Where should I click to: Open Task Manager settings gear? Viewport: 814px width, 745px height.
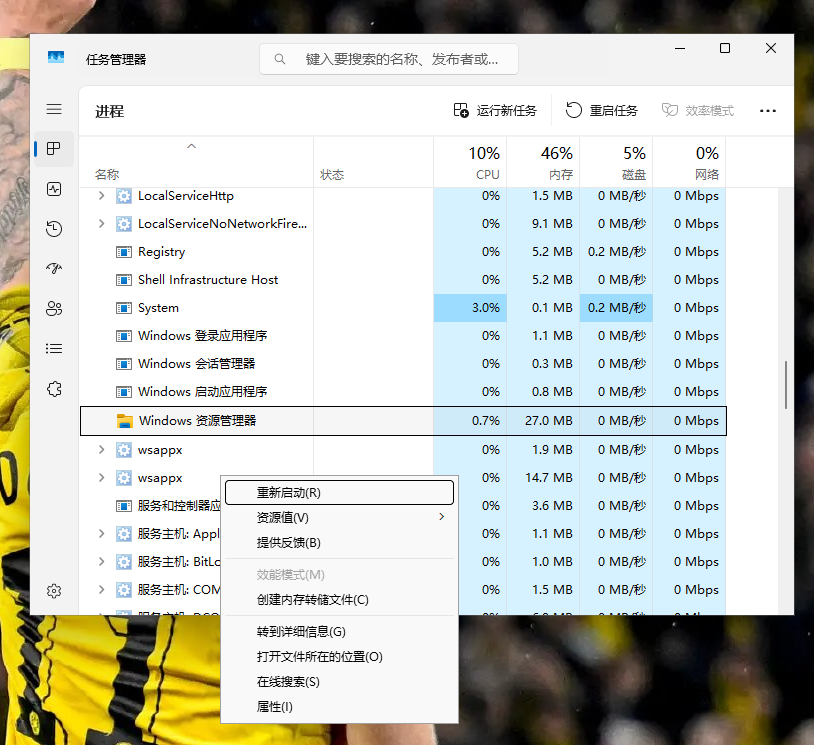54,591
